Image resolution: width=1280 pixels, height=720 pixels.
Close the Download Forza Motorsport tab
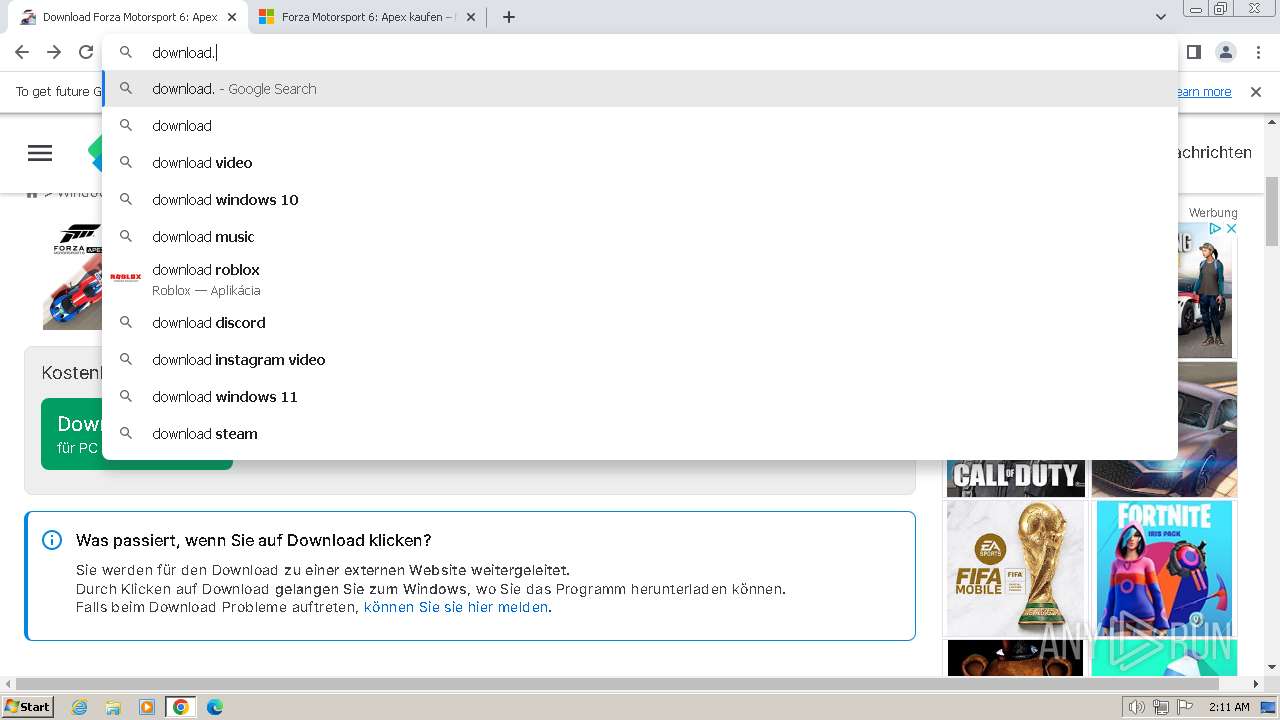232,17
